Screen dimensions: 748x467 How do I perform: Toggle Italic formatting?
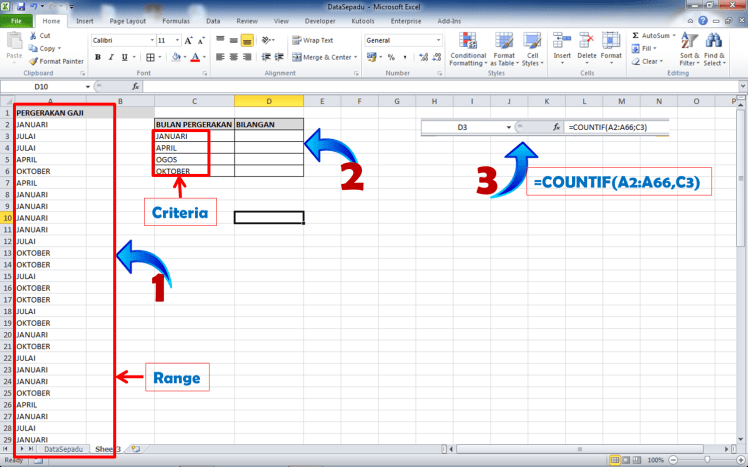coord(110,58)
